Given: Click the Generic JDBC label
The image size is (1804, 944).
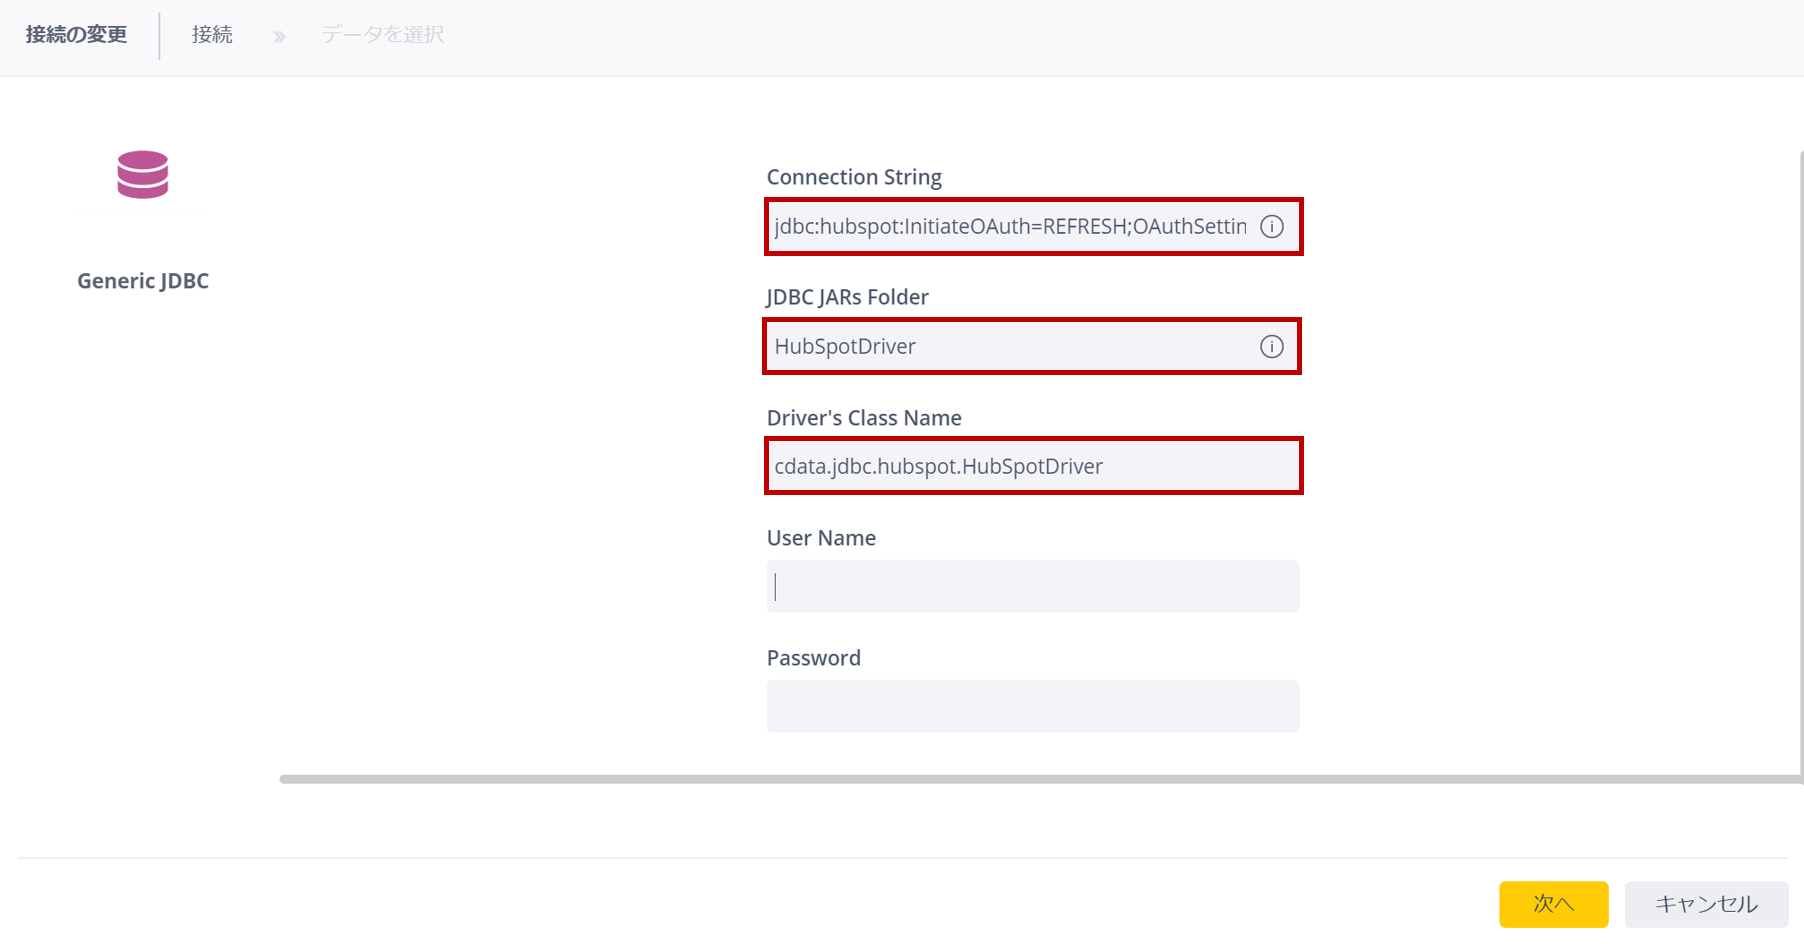Looking at the screenshot, I should point(143,281).
